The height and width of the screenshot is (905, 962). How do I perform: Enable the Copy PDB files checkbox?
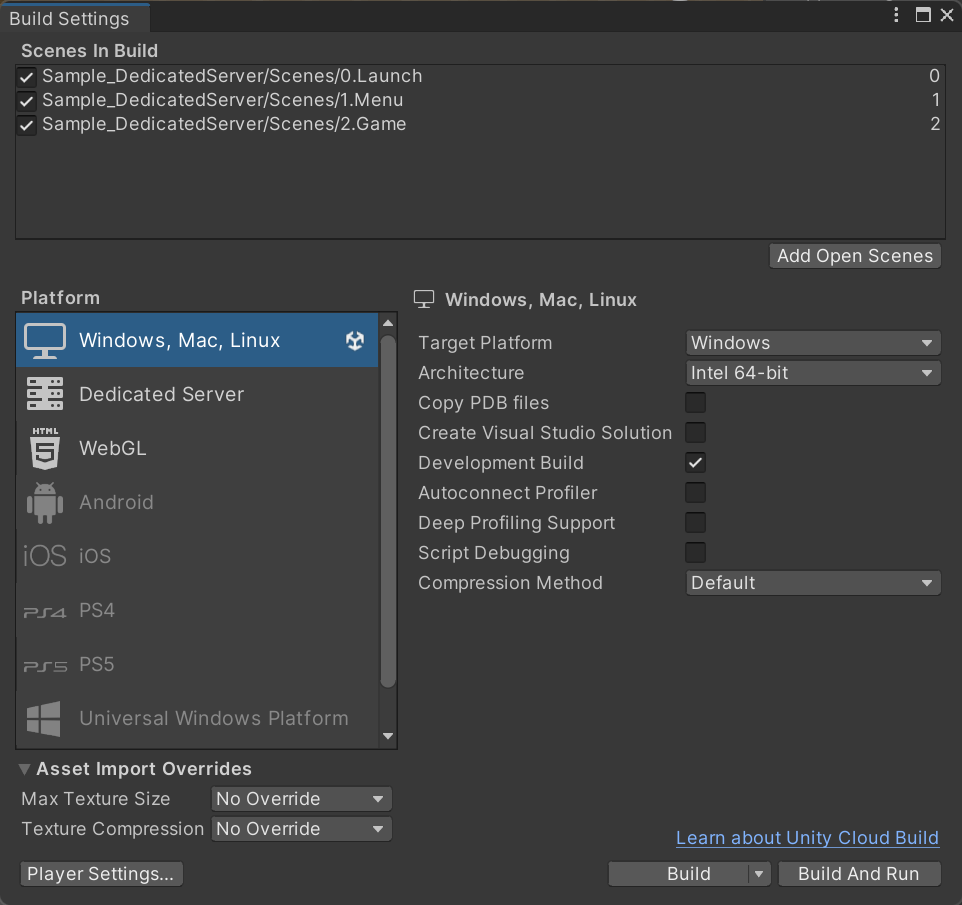coord(695,402)
